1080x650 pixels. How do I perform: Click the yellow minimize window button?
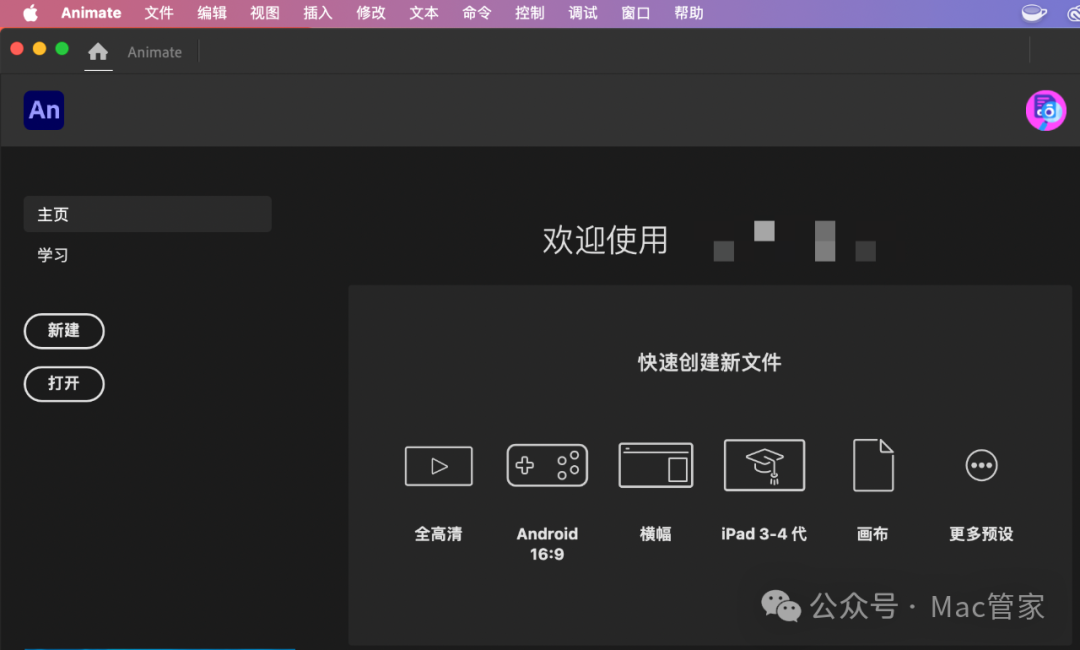tap(39, 48)
